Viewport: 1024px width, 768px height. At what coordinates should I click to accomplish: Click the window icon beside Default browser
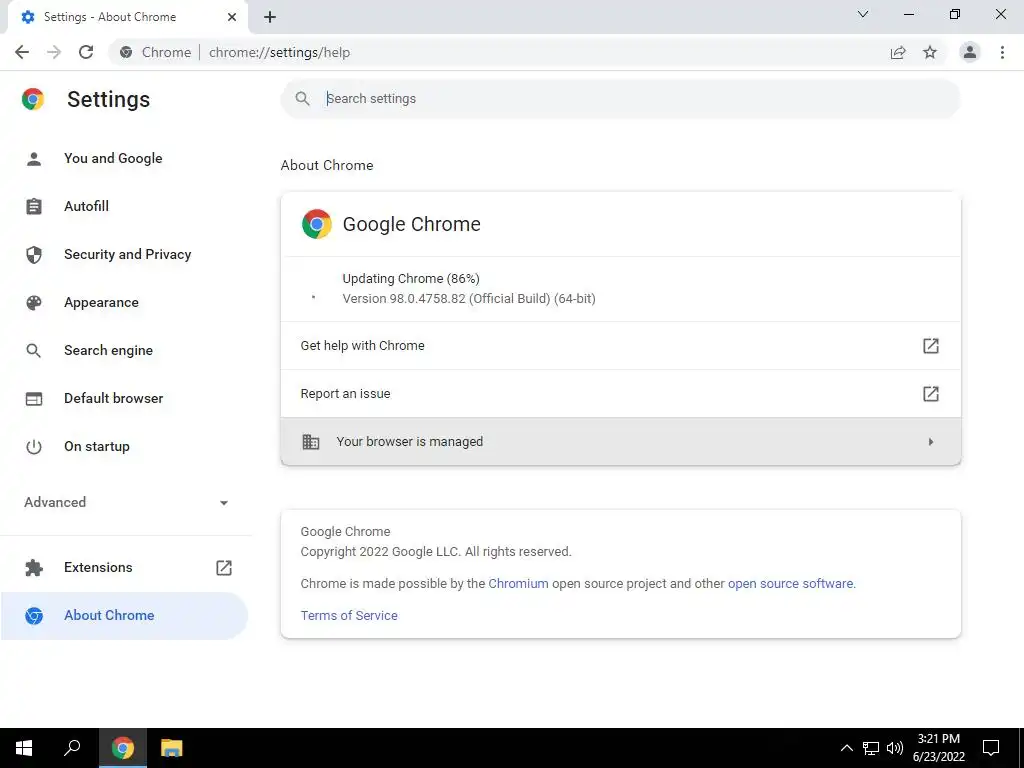coord(34,398)
